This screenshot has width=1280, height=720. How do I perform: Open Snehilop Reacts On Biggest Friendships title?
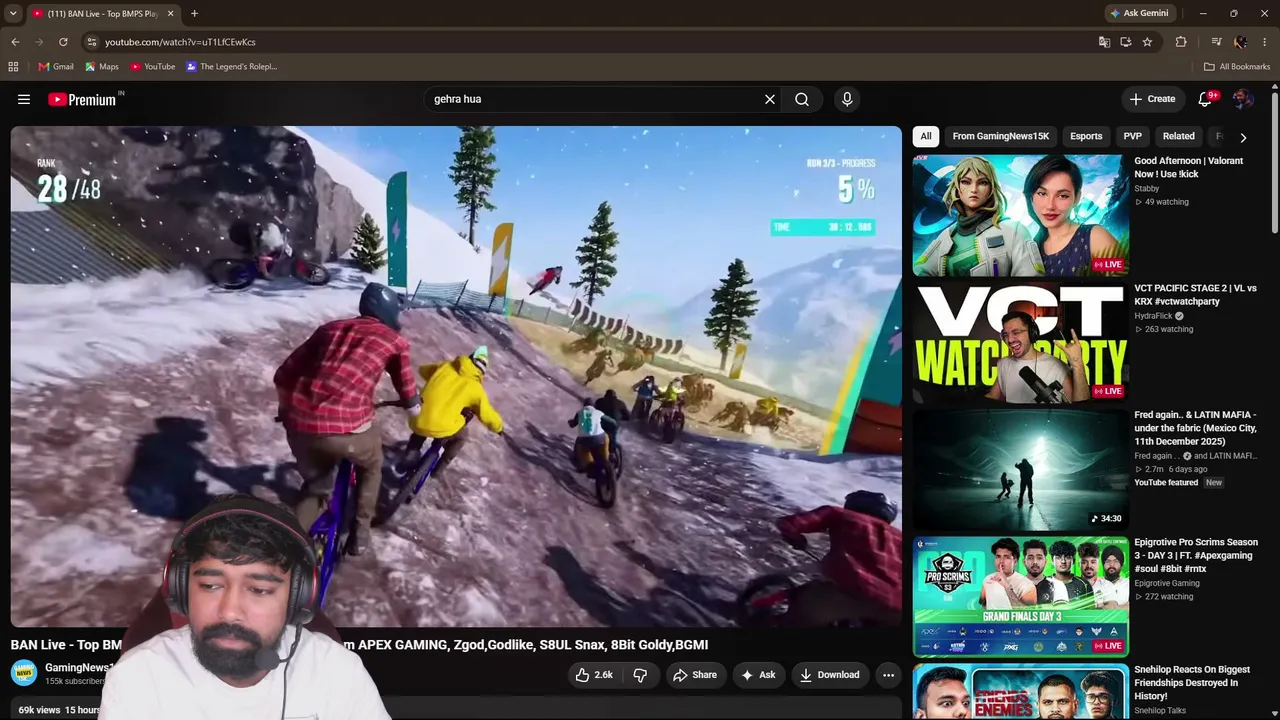point(1192,683)
